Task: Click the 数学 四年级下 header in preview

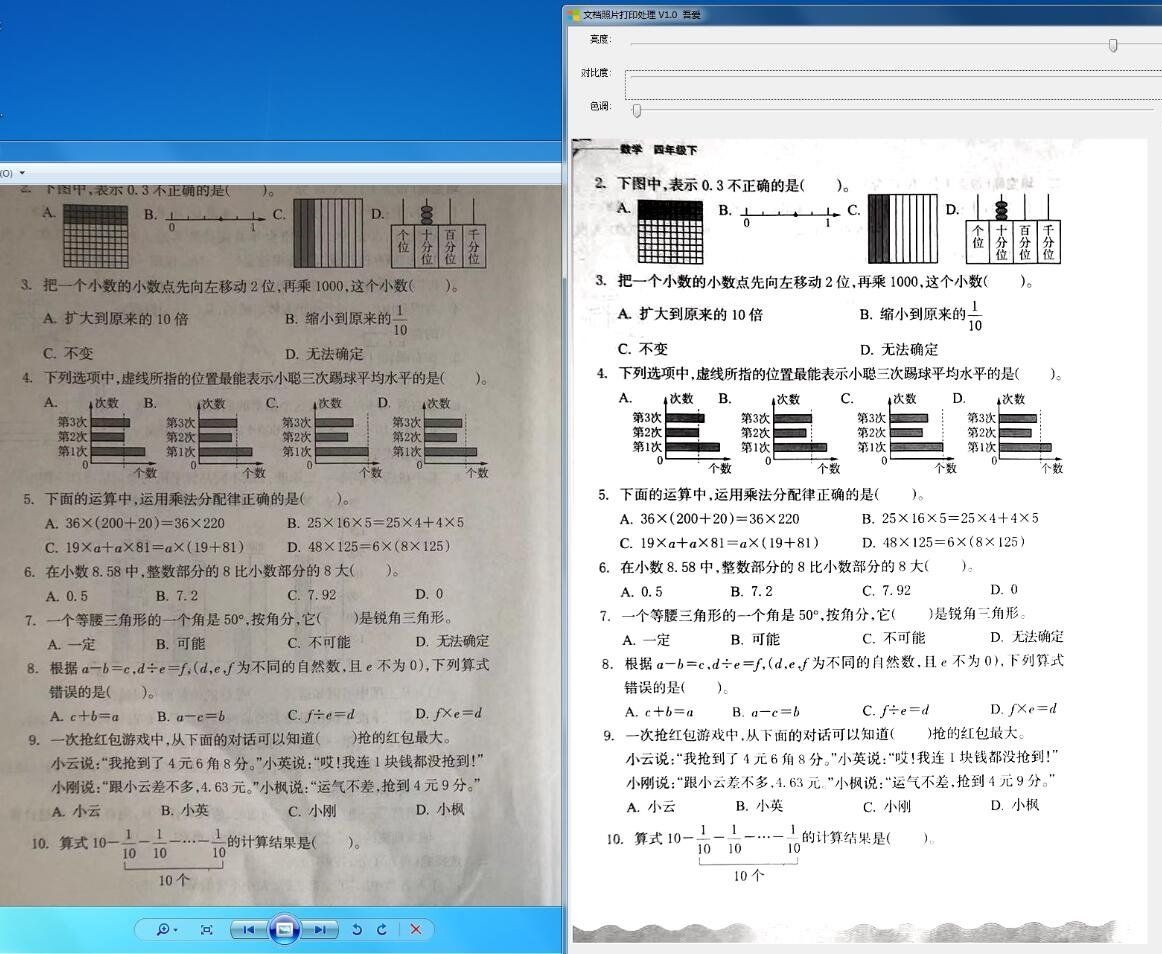Action: click(x=658, y=150)
